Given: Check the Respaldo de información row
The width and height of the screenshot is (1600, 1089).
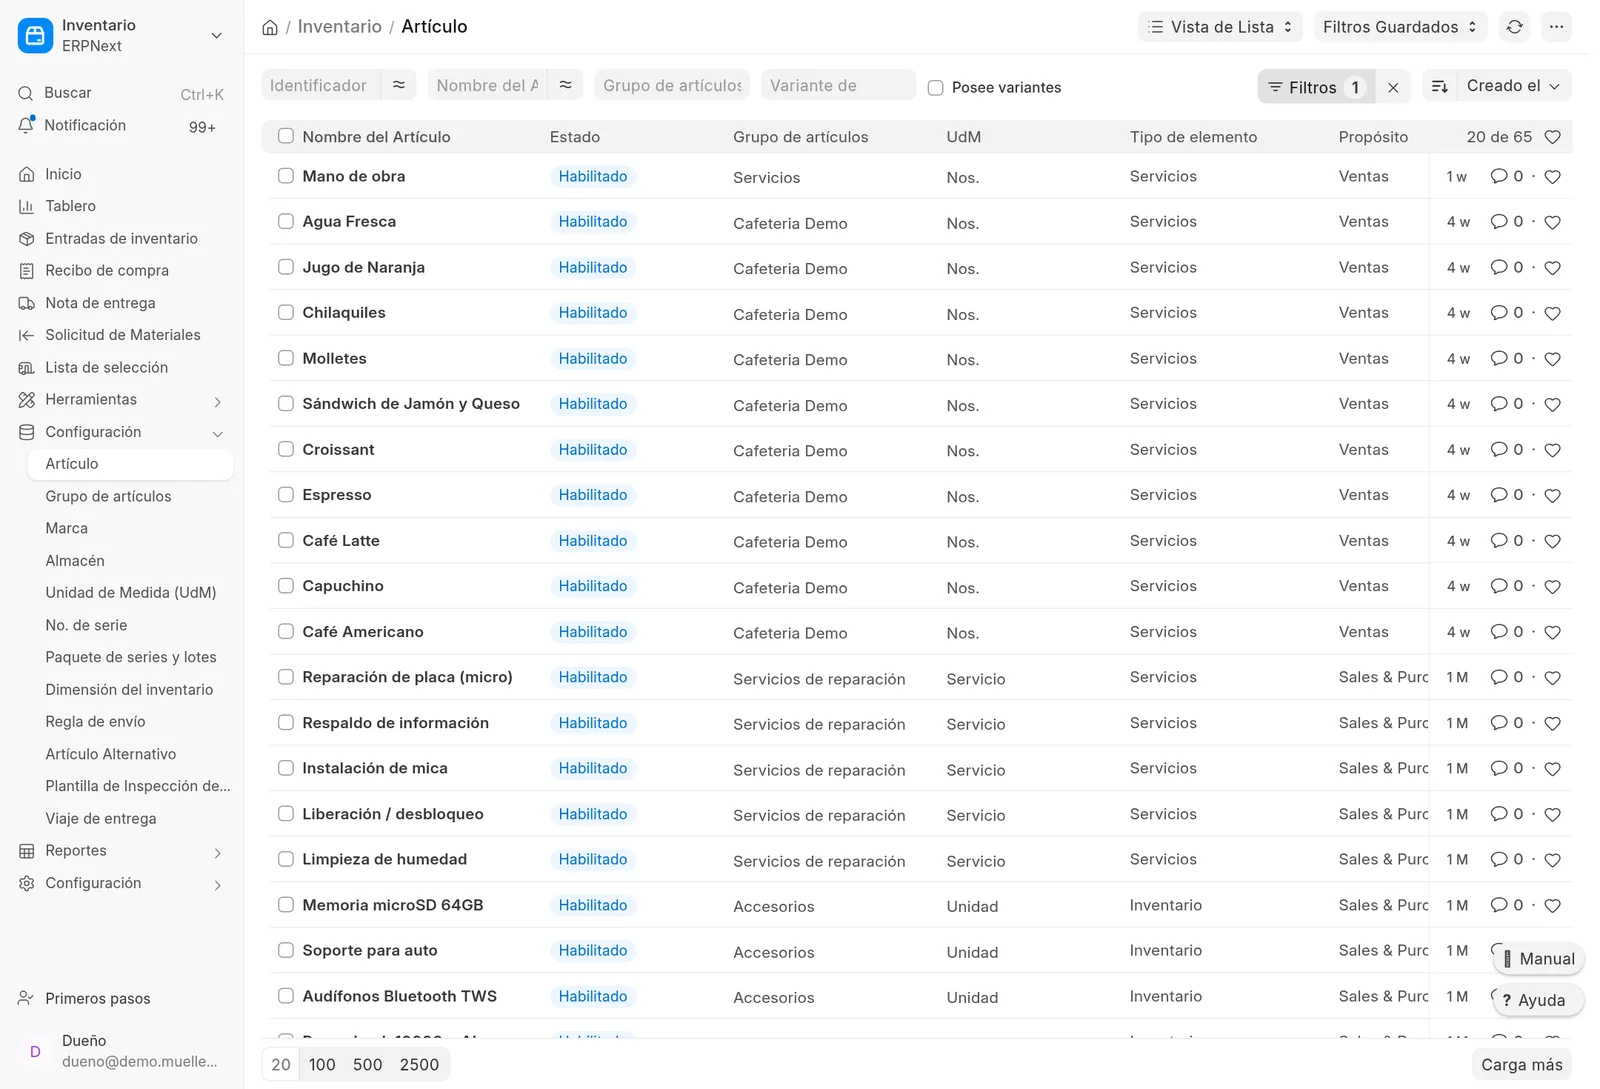Looking at the screenshot, I should 286,723.
